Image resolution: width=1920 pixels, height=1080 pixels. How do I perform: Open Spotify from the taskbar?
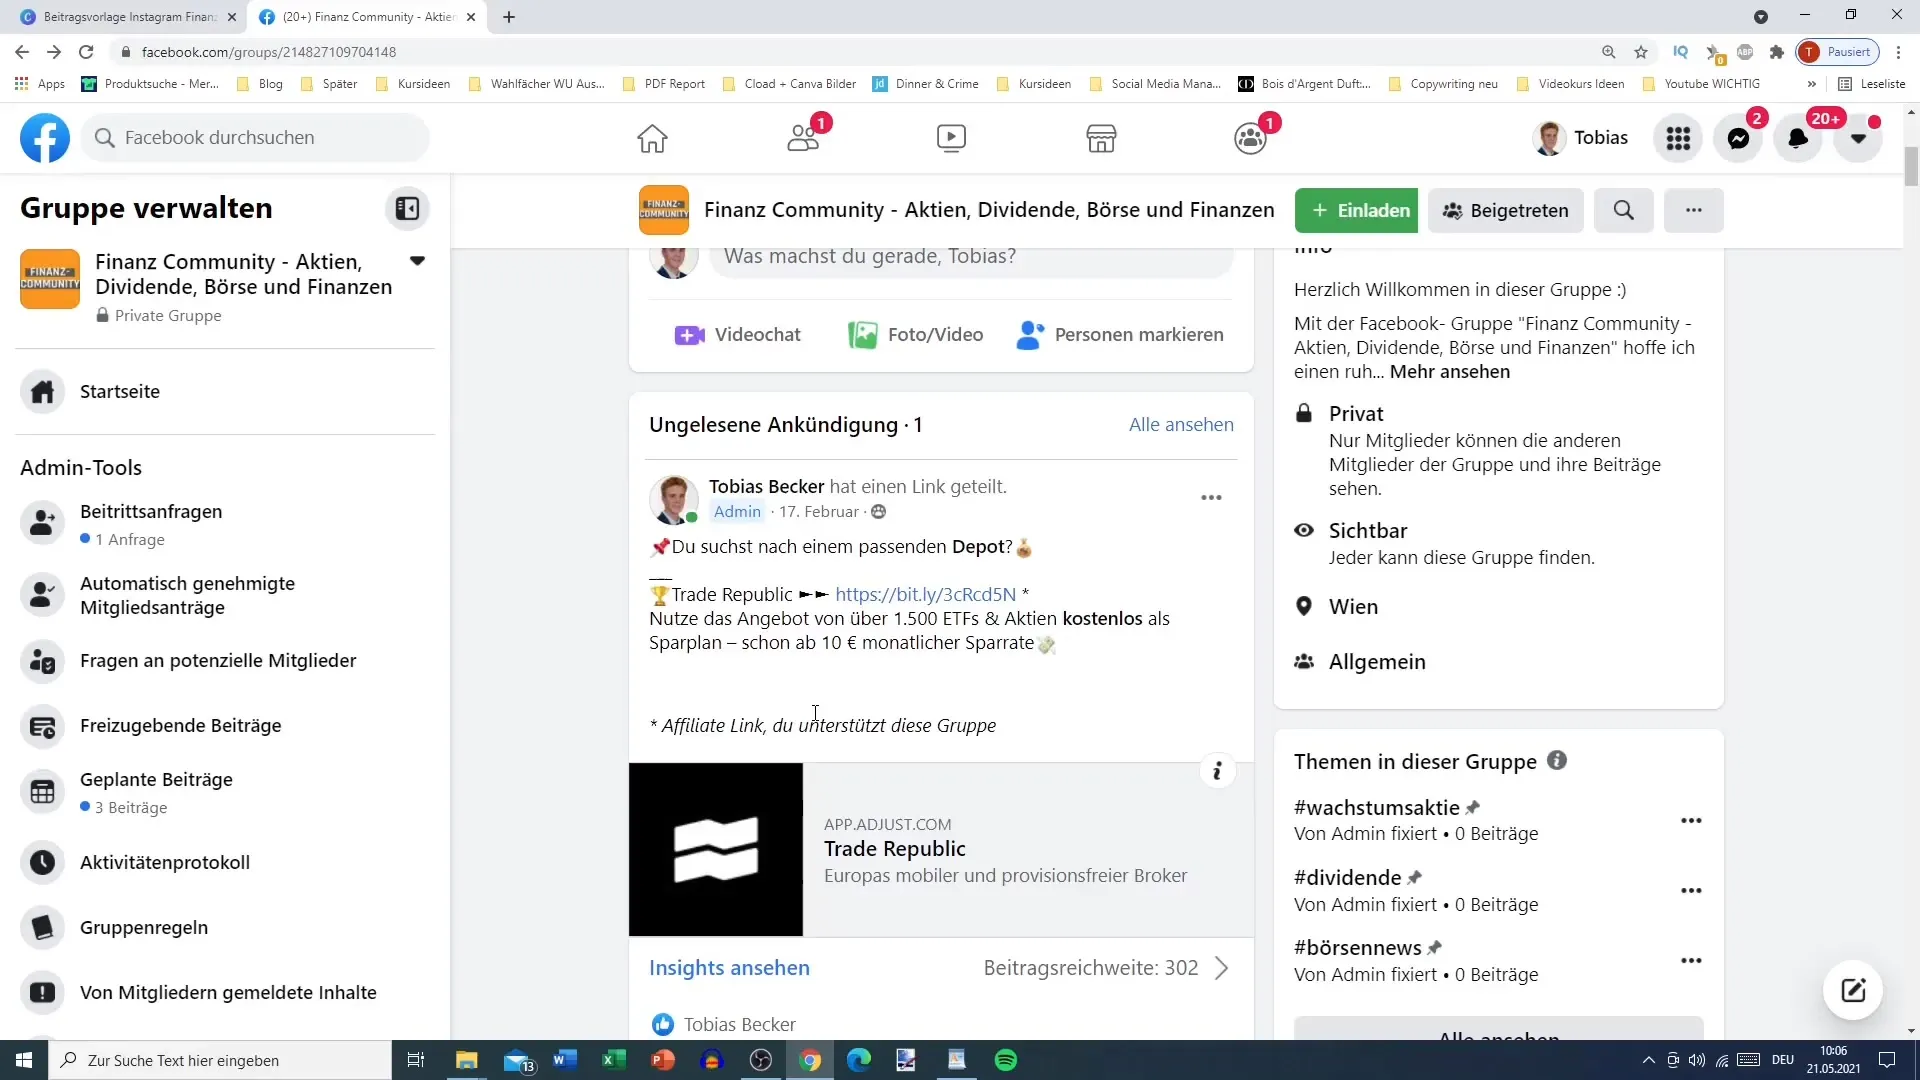pos(1006,1060)
